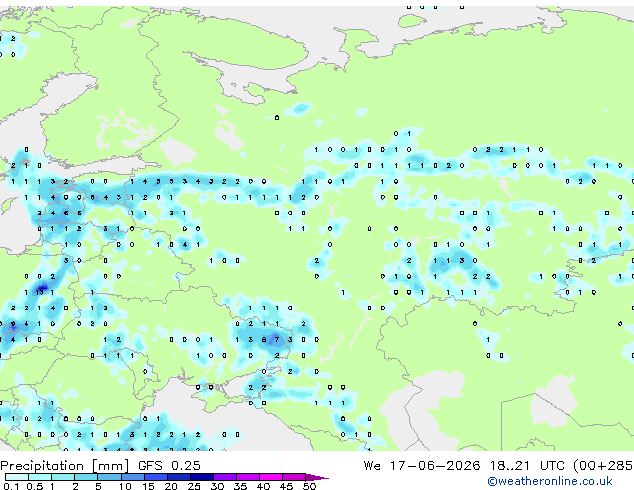This screenshot has height=490, width=634.
Task: Click the 20 mm dark blue legend swatch
Action: click(x=179, y=477)
